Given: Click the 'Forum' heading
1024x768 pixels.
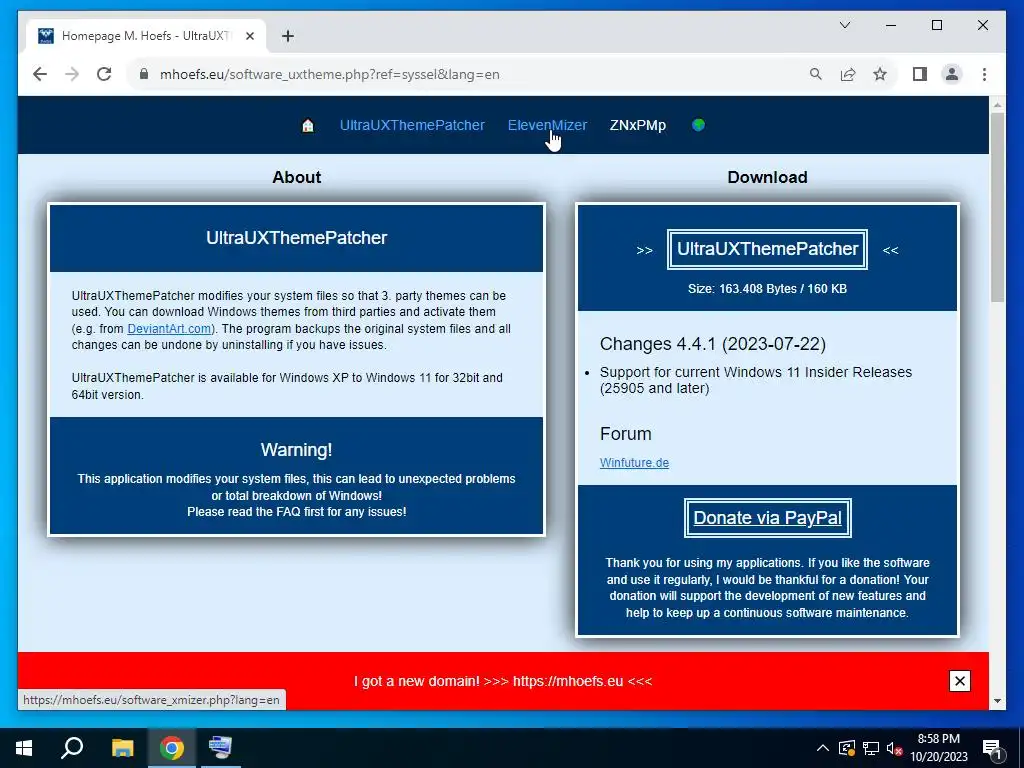Looking at the screenshot, I should [626, 434].
